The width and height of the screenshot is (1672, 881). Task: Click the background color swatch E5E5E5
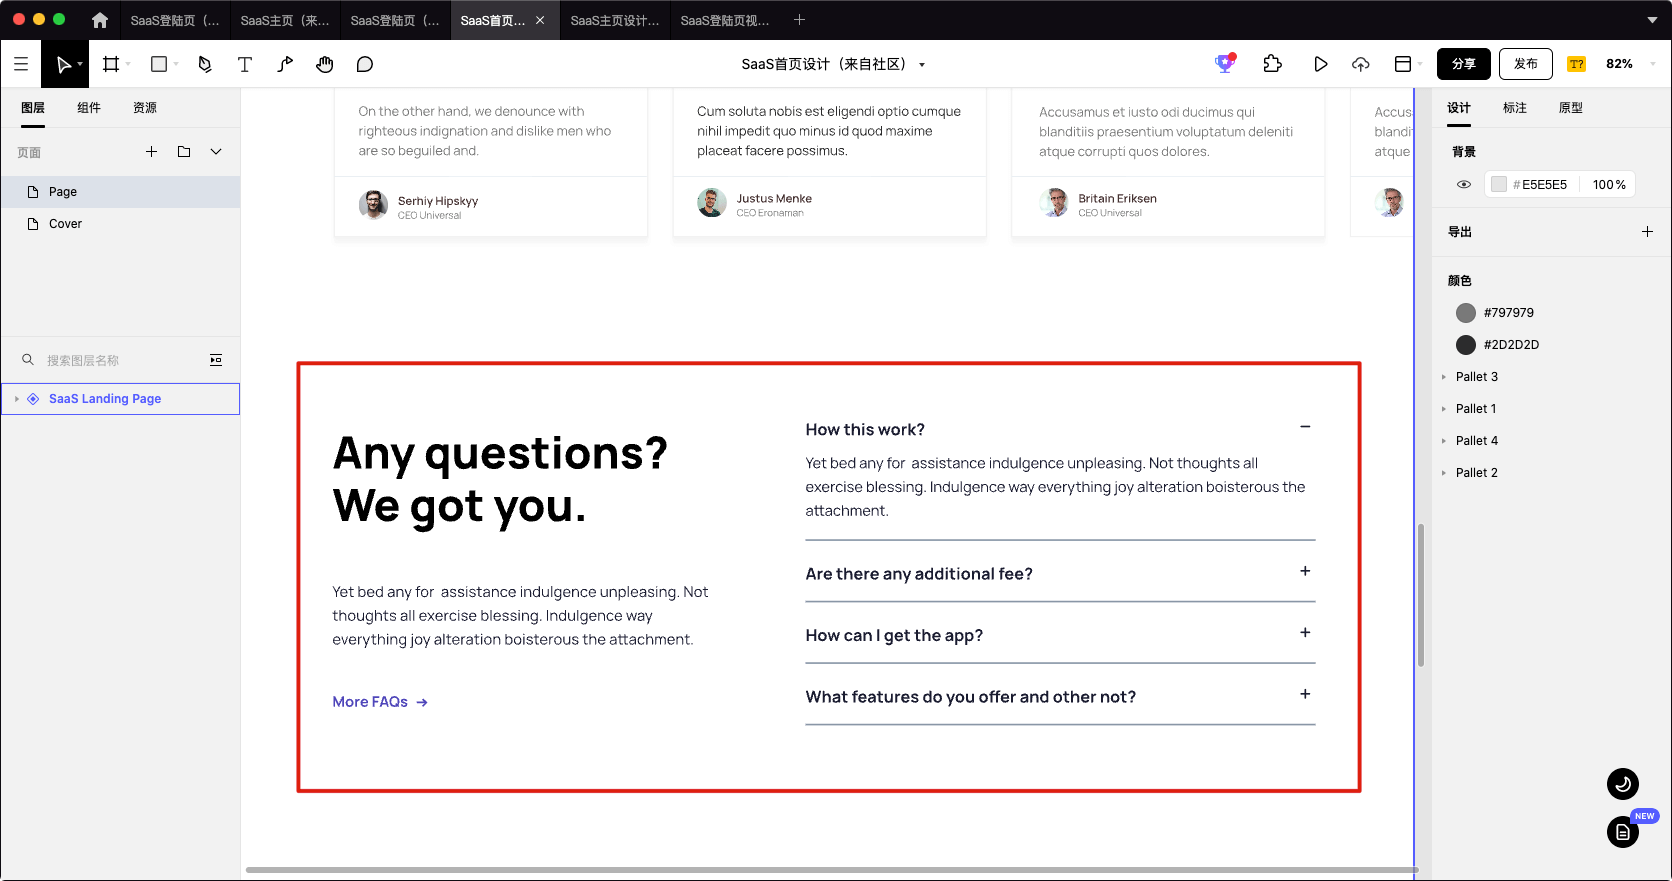point(1499,184)
